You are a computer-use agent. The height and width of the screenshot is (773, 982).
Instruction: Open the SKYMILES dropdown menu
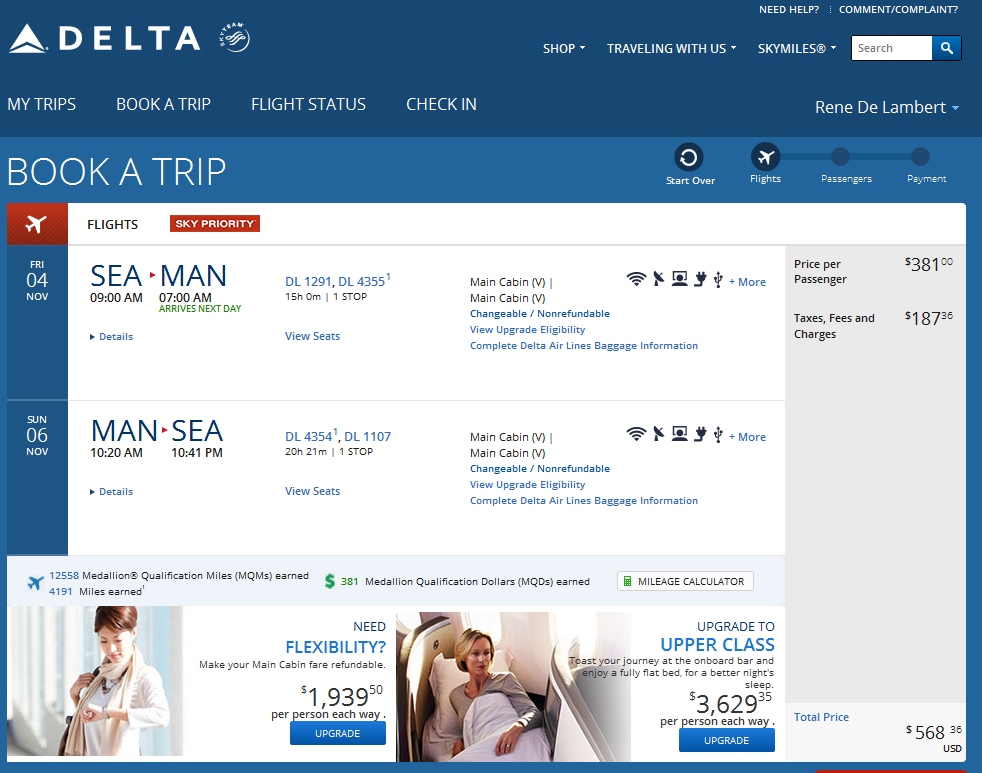click(x=797, y=48)
